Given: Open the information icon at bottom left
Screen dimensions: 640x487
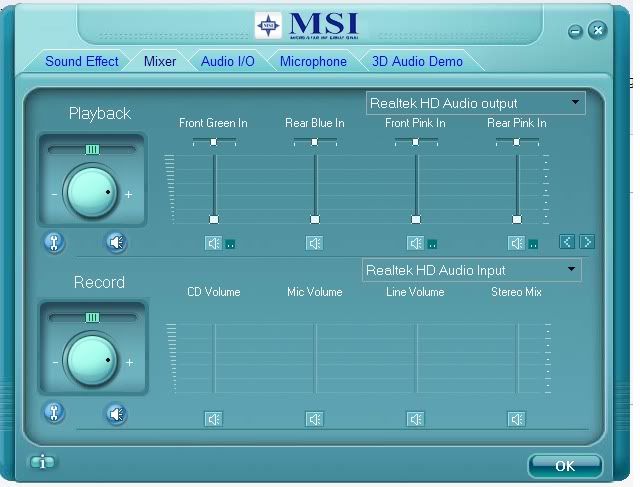Looking at the screenshot, I should click(x=42, y=463).
